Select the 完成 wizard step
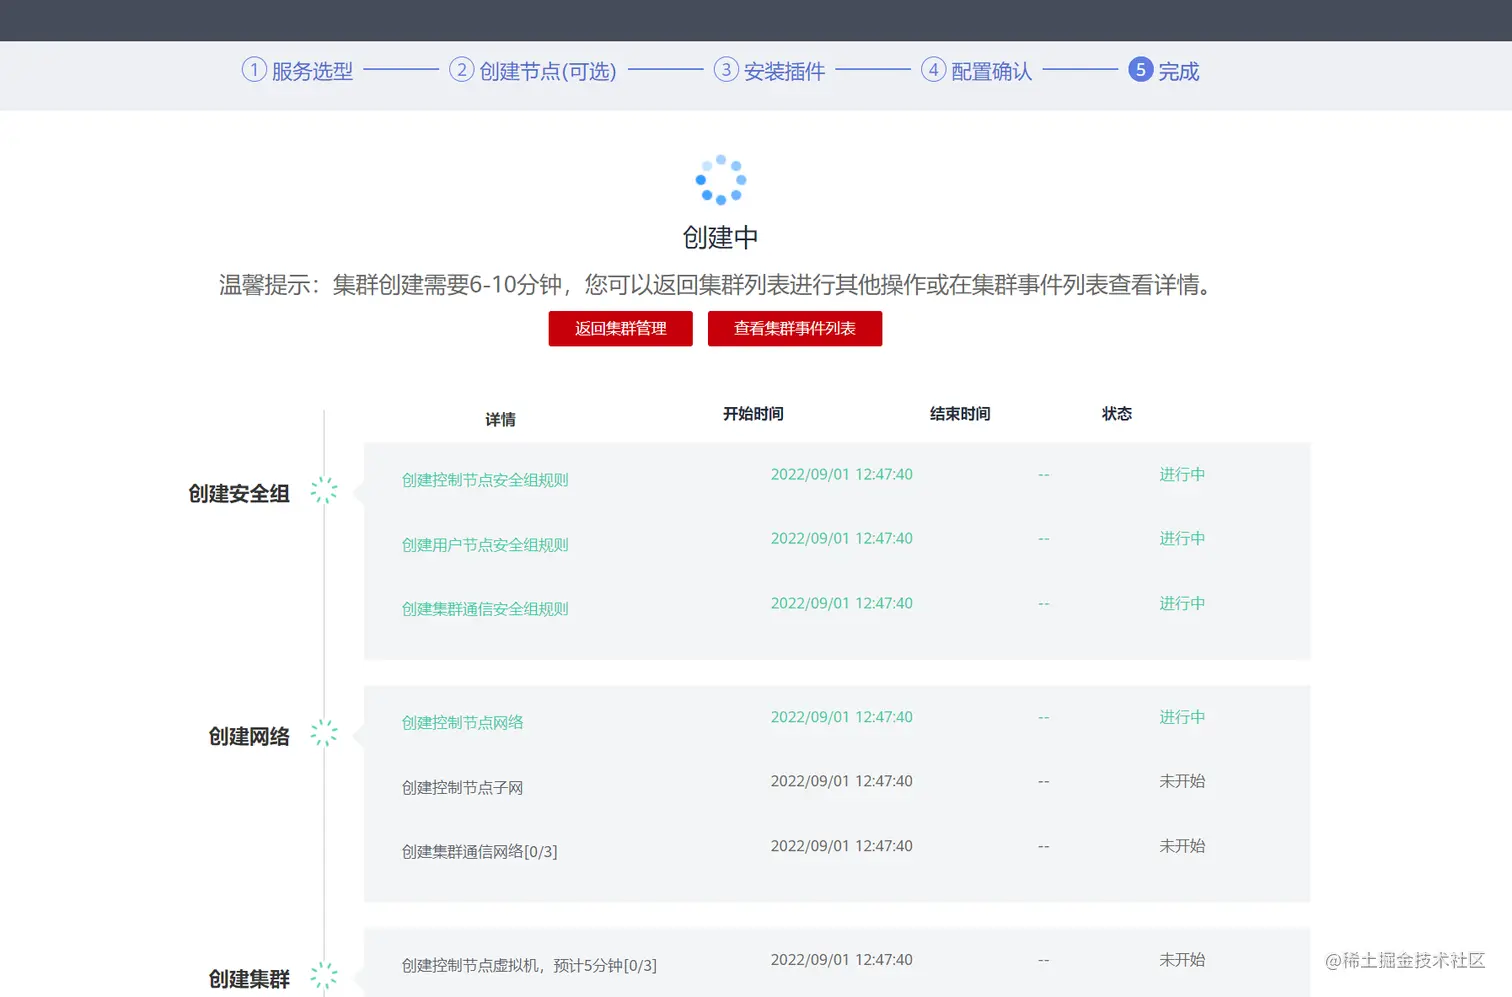 pos(1179,71)
